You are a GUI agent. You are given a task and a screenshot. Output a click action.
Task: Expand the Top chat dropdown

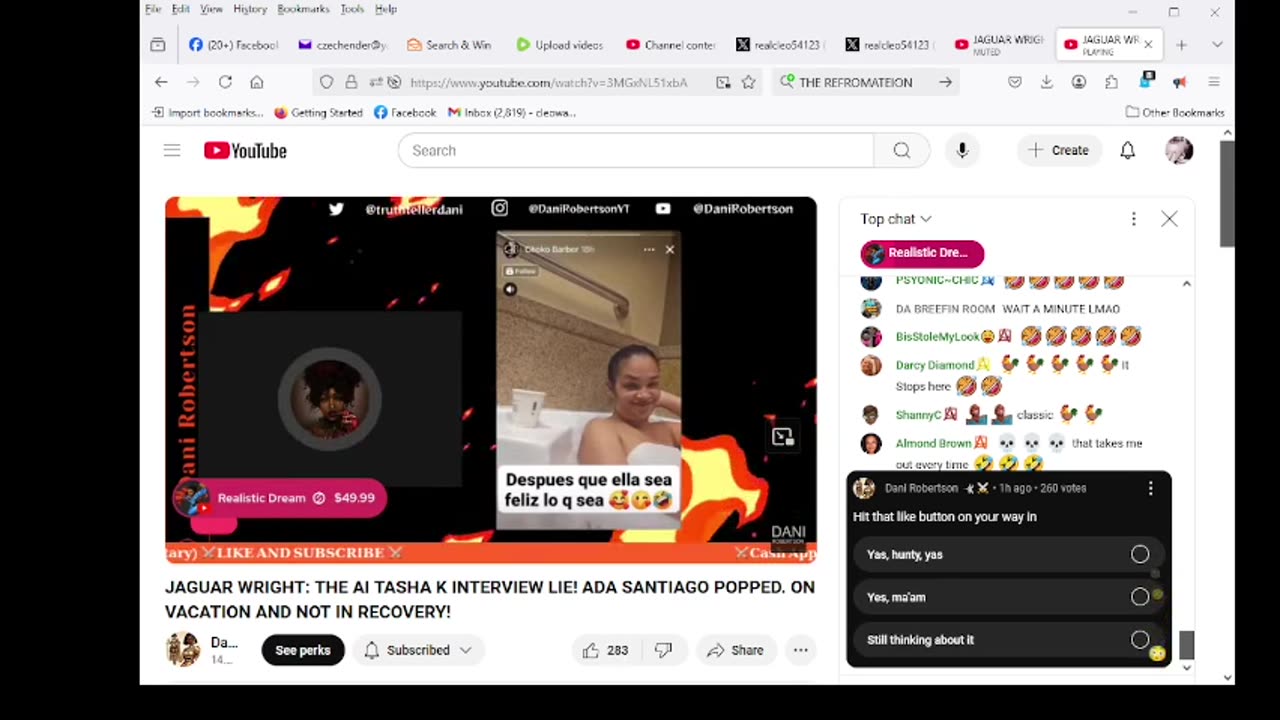point(896,219)
